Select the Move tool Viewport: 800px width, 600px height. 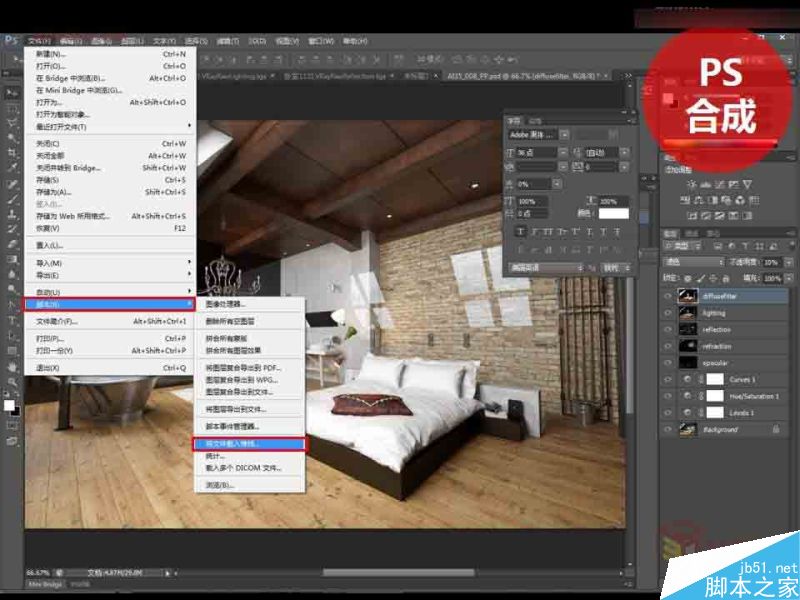[x=12, y=93]
